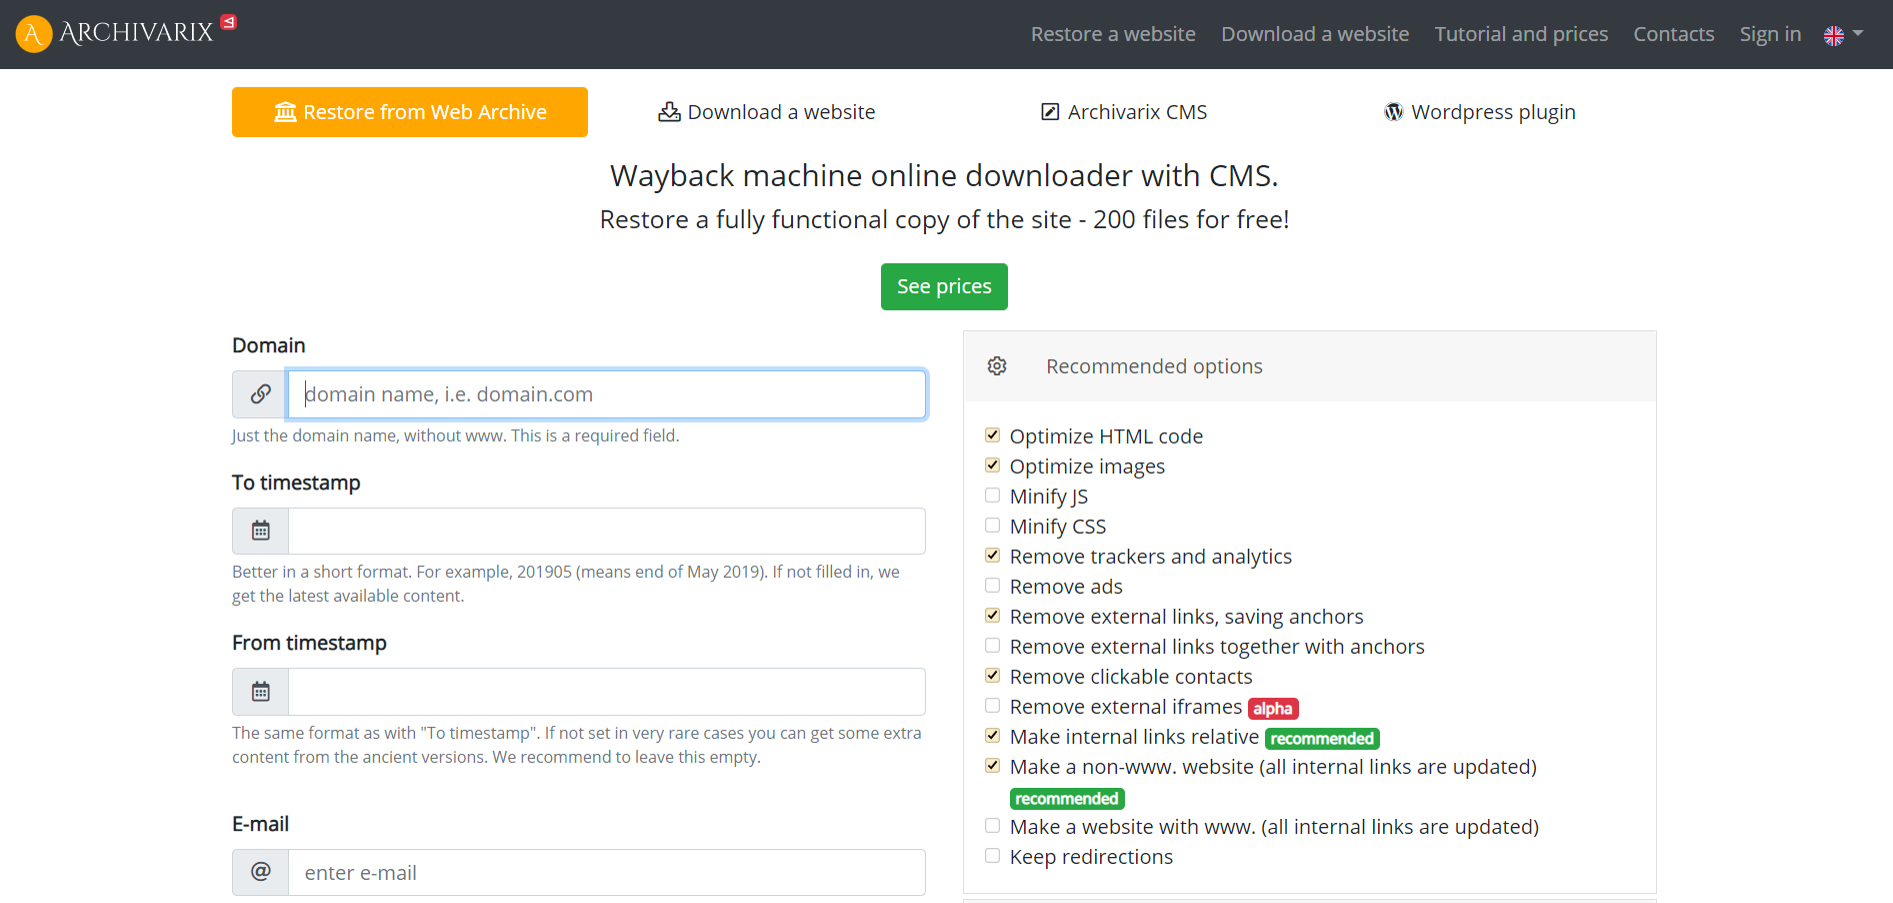
Task: Enable Minify CSS option
Action: tap(992, 525)
